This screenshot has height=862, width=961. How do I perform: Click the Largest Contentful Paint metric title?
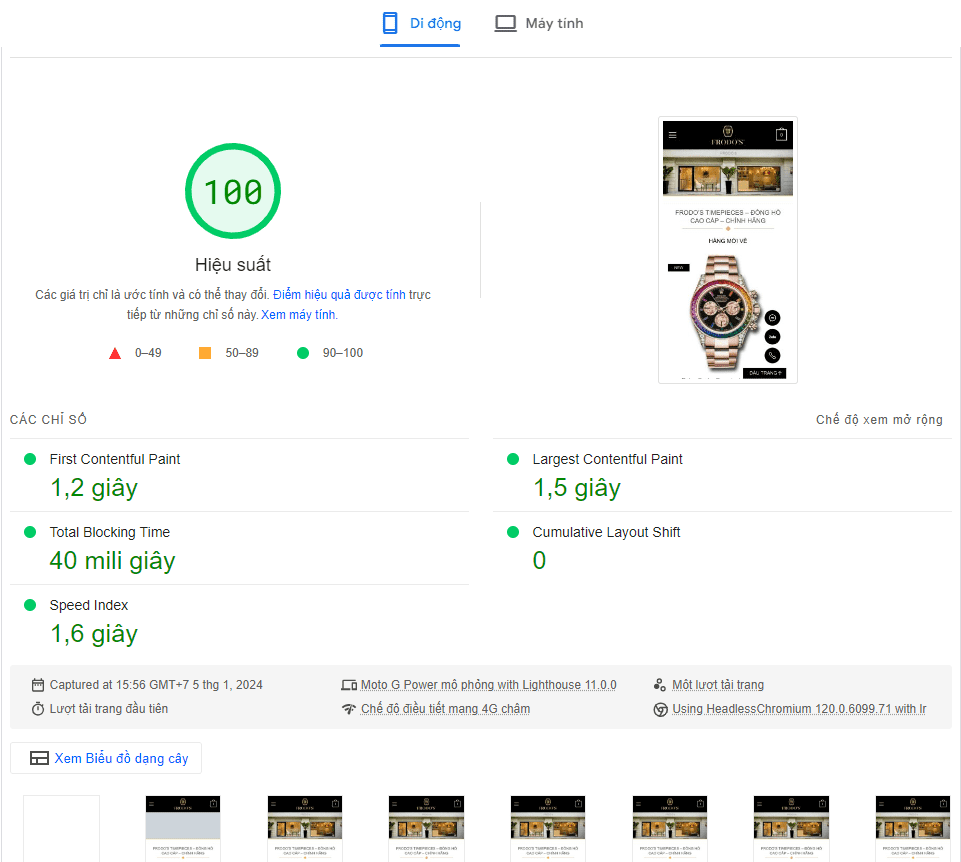[607, 459]
